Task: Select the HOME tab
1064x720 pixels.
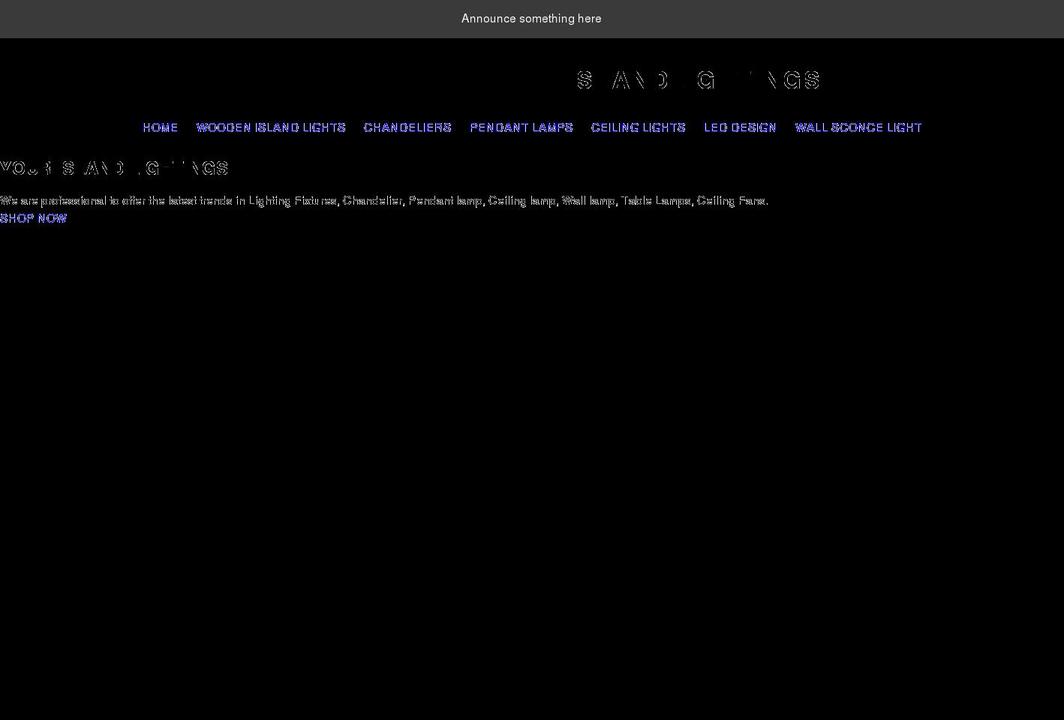Action: [160, 127]
